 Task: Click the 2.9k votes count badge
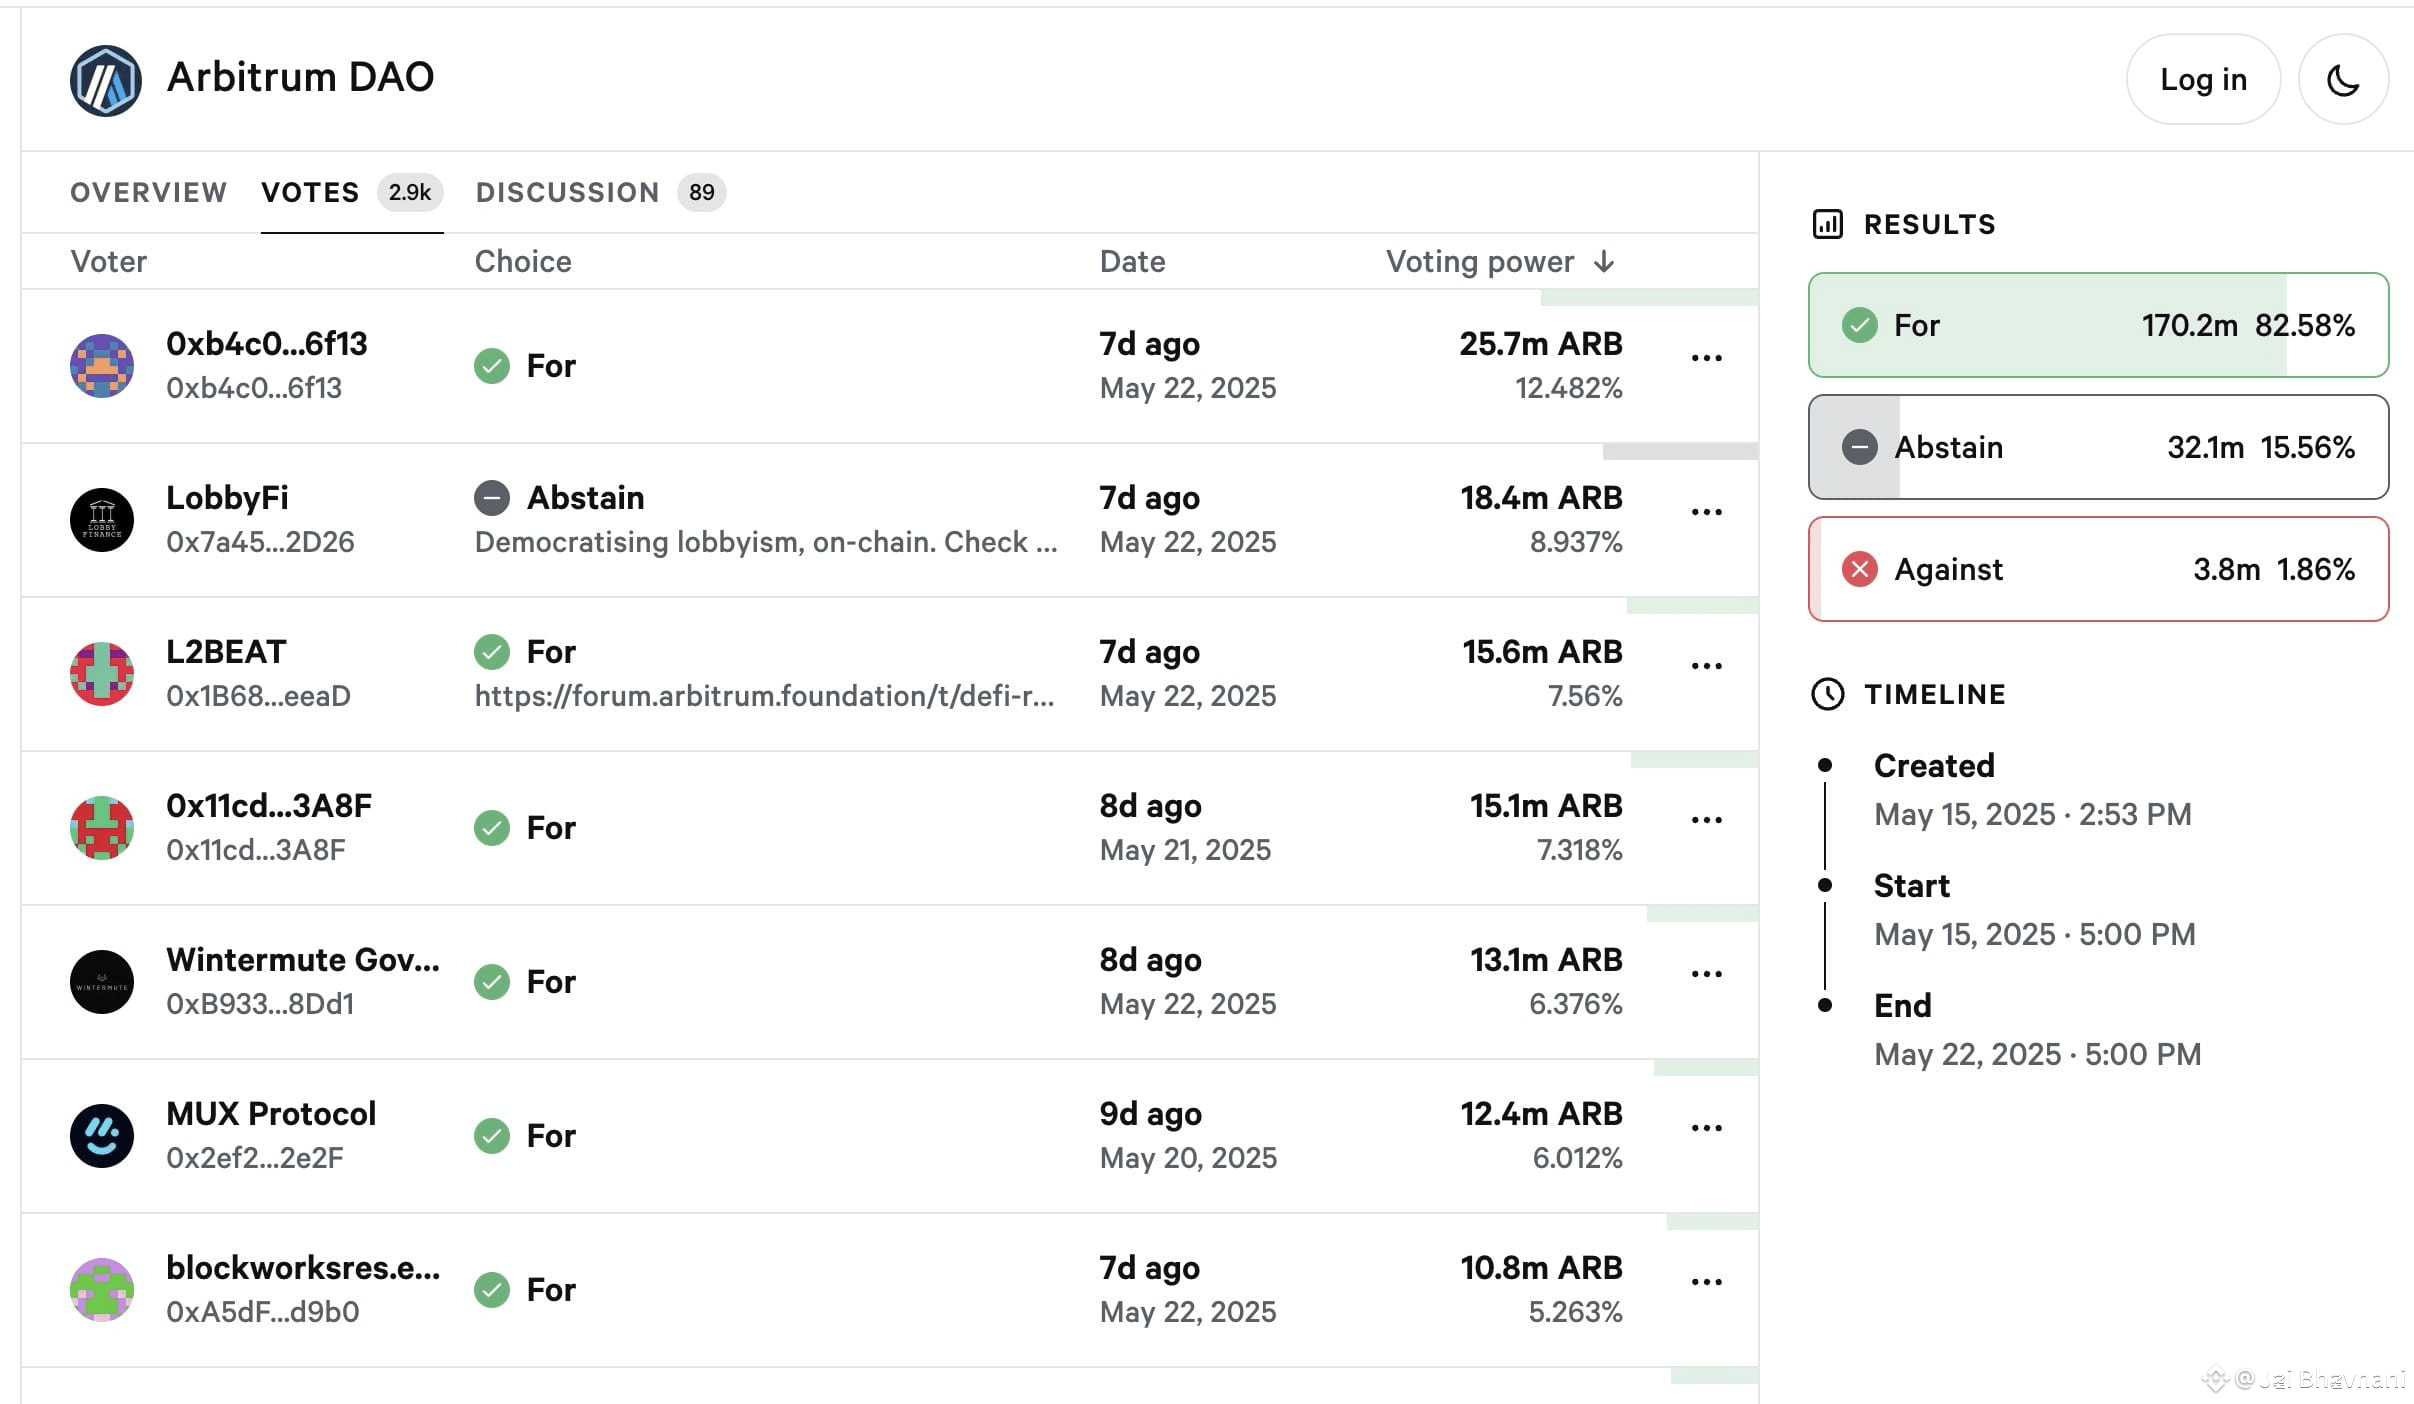click(410, 192)
